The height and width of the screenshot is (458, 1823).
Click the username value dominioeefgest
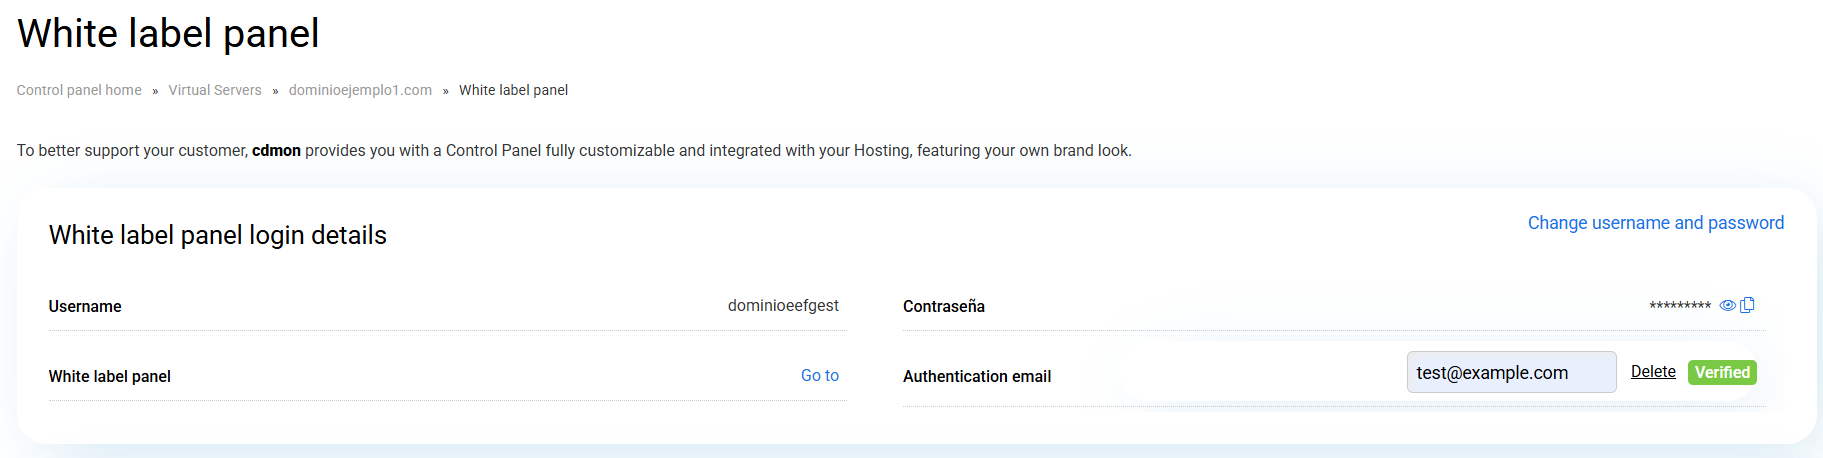pos(782,306)
